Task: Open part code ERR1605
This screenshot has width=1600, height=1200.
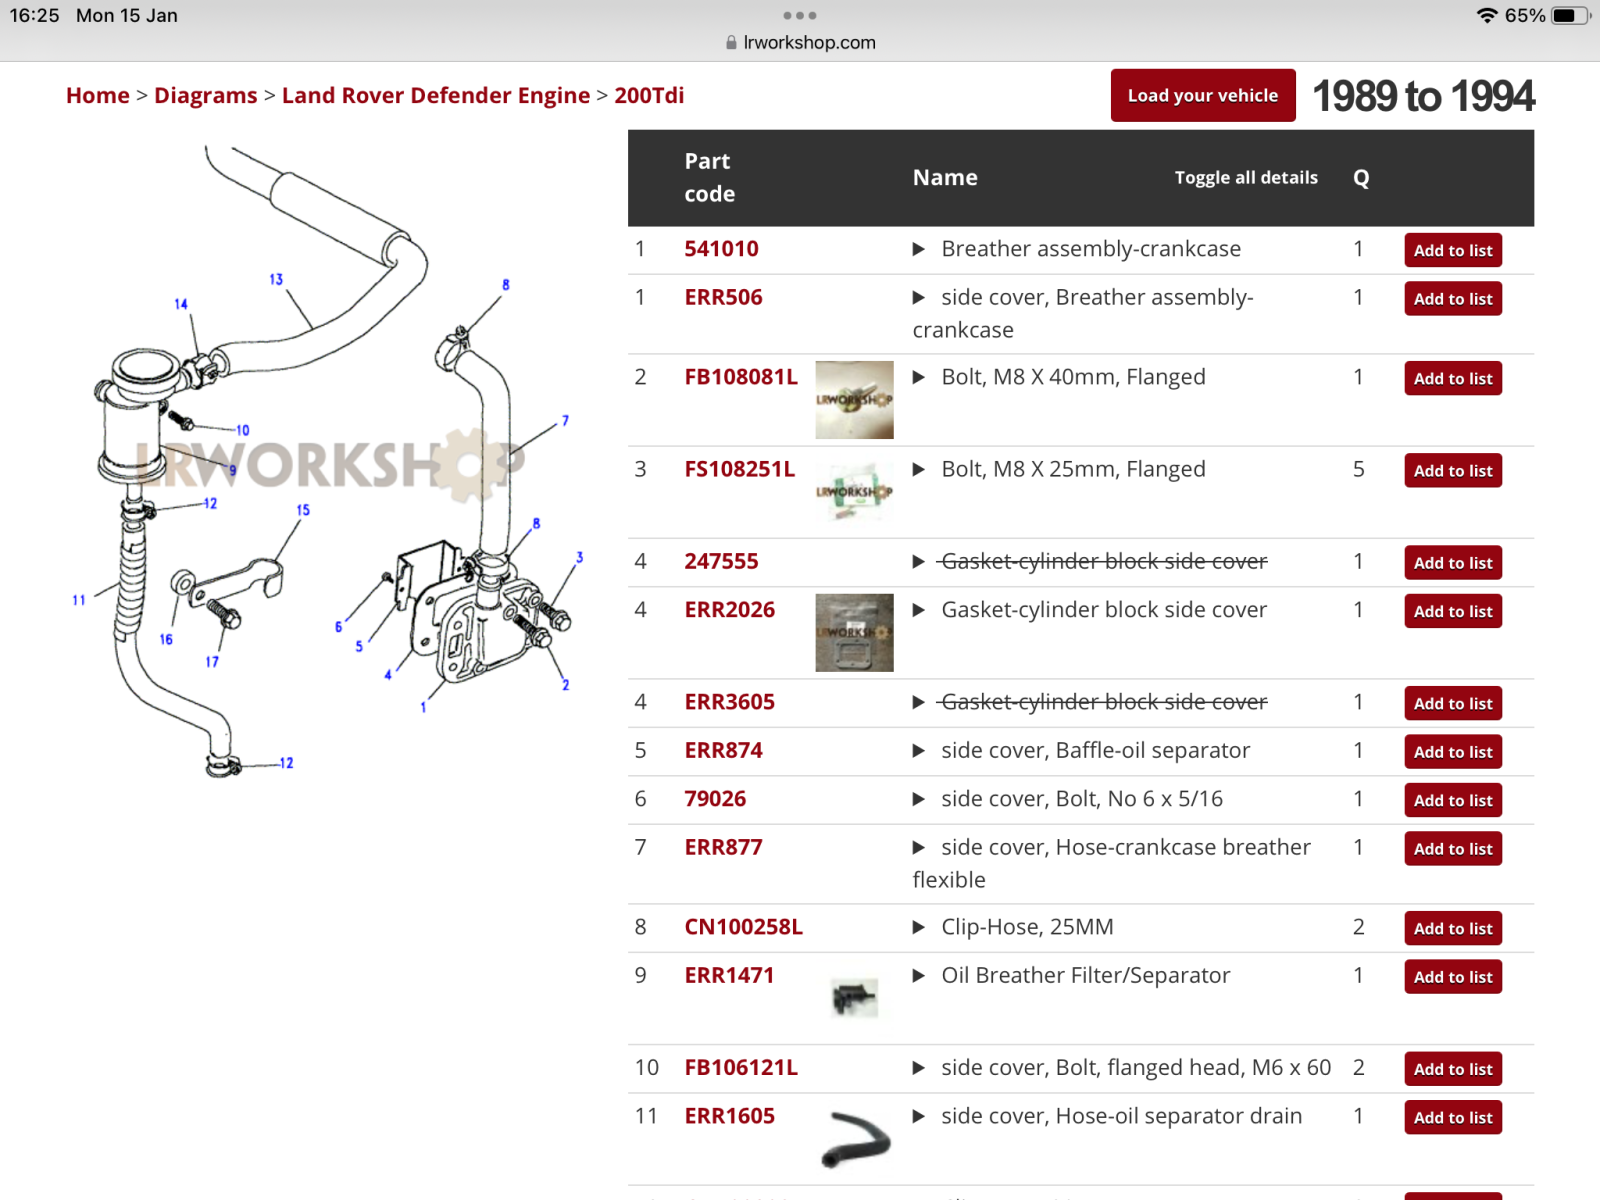Action: click(x=730, y=1116)
